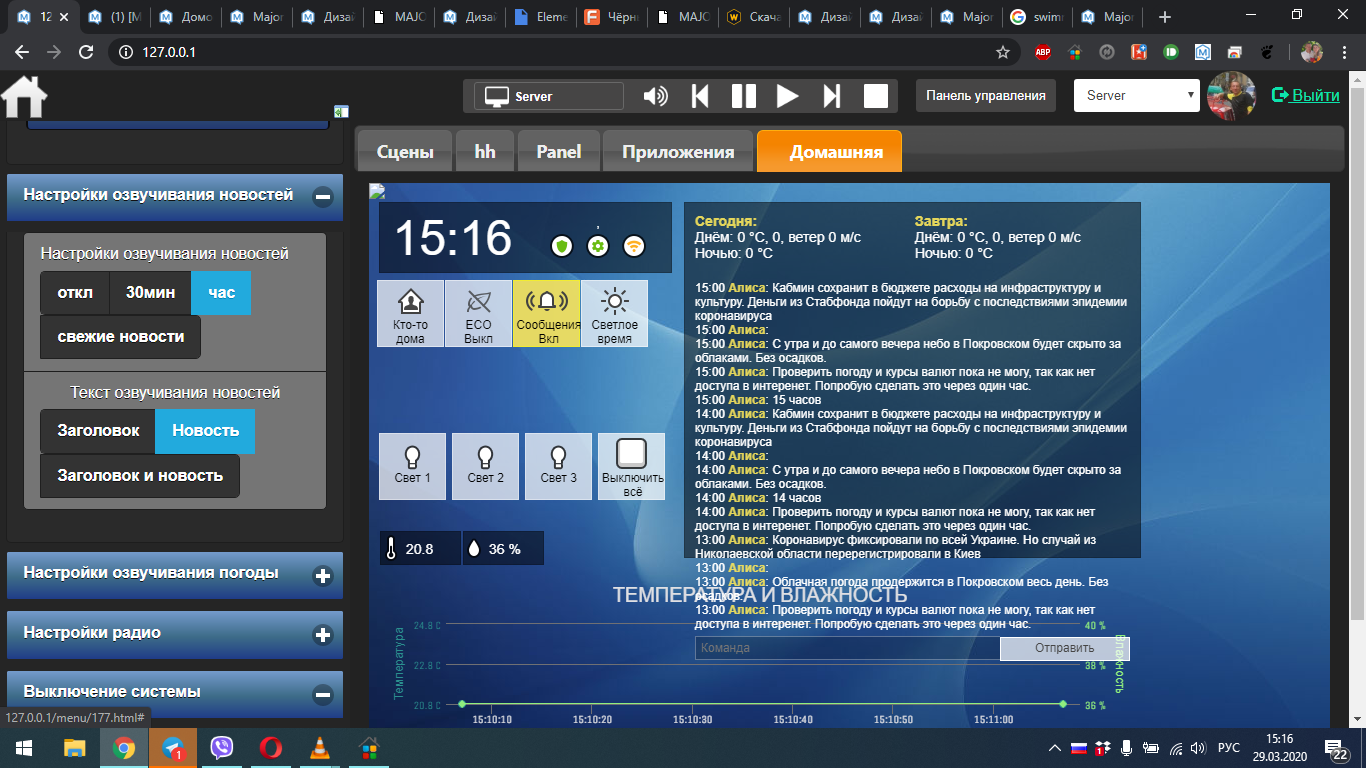Pause playback with the pause button
The height and width of the screenshot is (768, 1366).
[x=743, y=96]
